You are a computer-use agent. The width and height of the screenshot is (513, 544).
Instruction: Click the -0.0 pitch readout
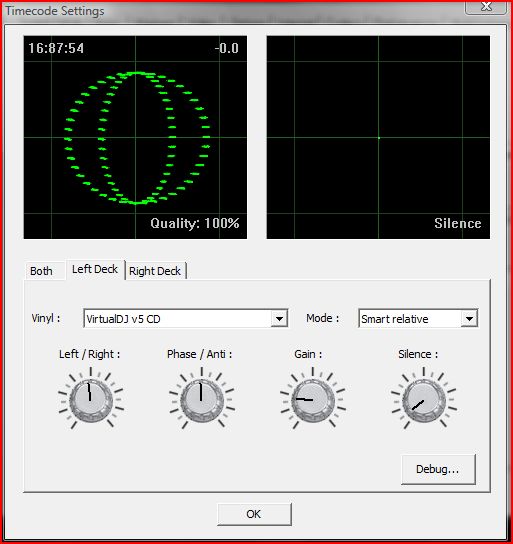pyautogui.click(x=226, y=48)
